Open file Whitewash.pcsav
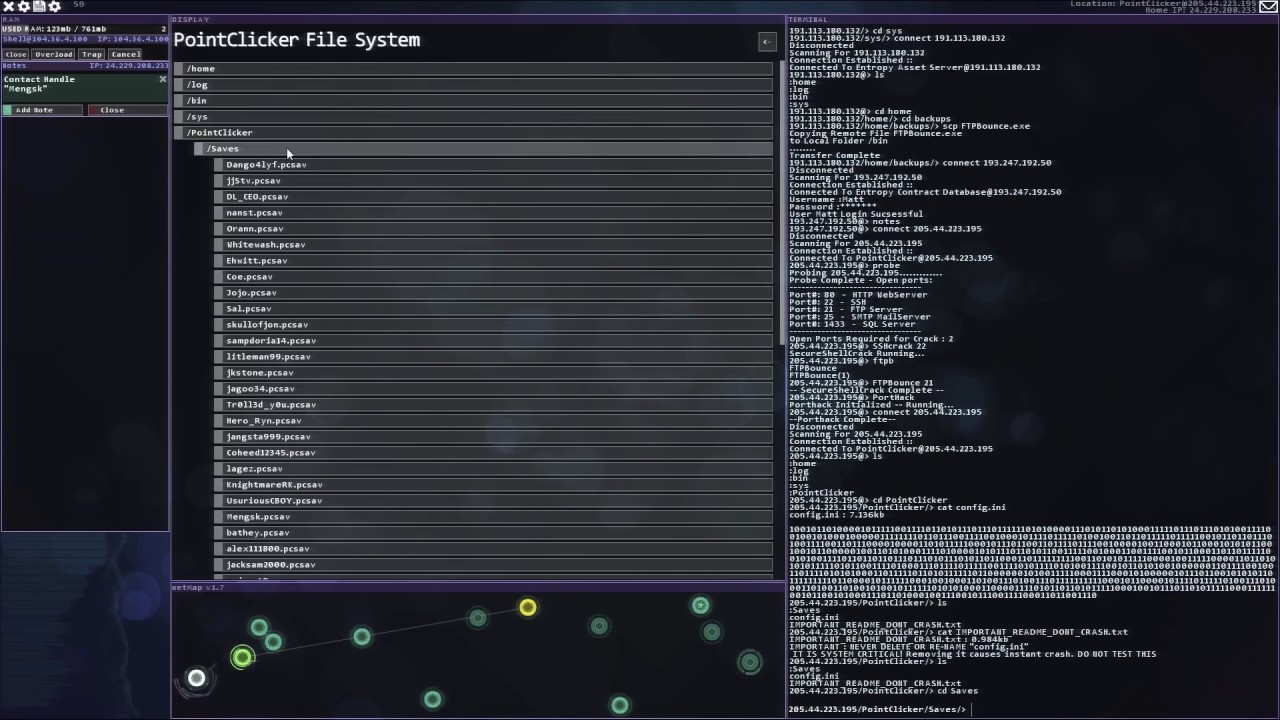This screenshot has height=720, width=1280. (493, 245)
